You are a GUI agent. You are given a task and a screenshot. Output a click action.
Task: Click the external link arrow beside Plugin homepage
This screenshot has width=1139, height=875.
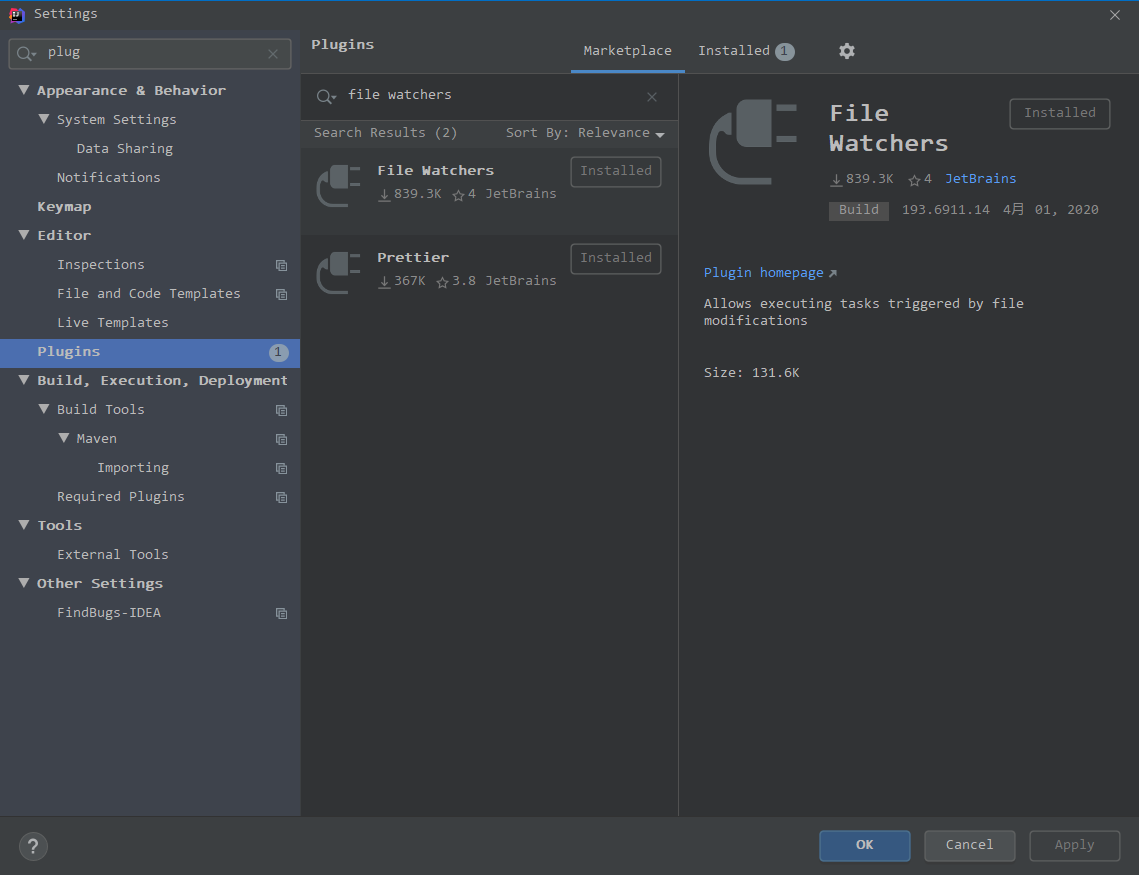click(x=832, y=274)
